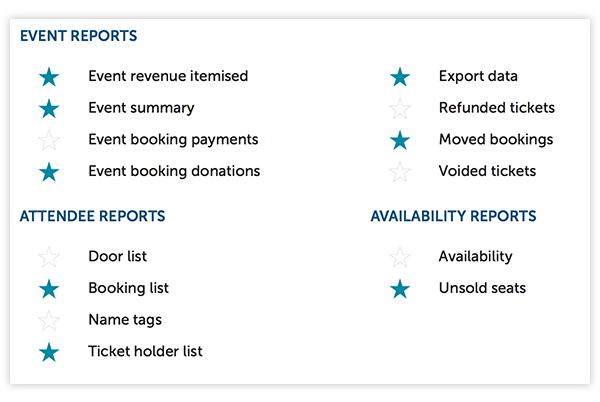600x402 pixels.
Task: Star the Refunded tickets report
Action: coord(400,109)
